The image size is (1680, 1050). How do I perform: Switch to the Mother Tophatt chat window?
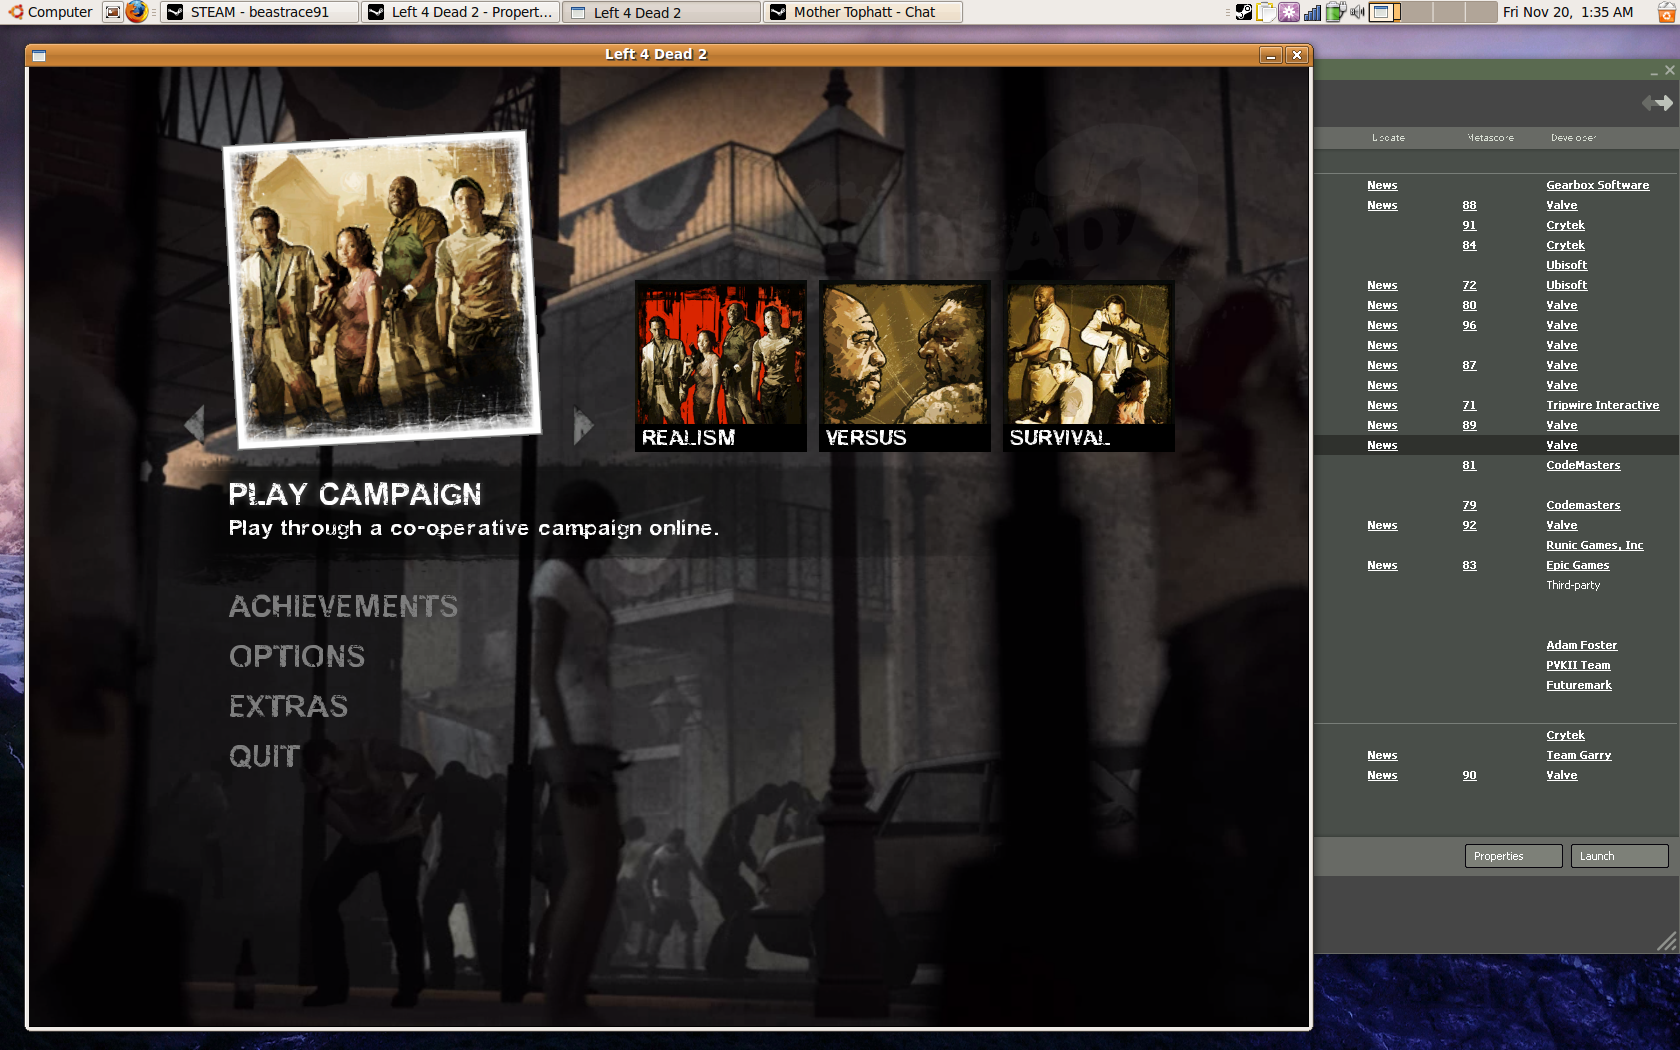tap(861, 12)
